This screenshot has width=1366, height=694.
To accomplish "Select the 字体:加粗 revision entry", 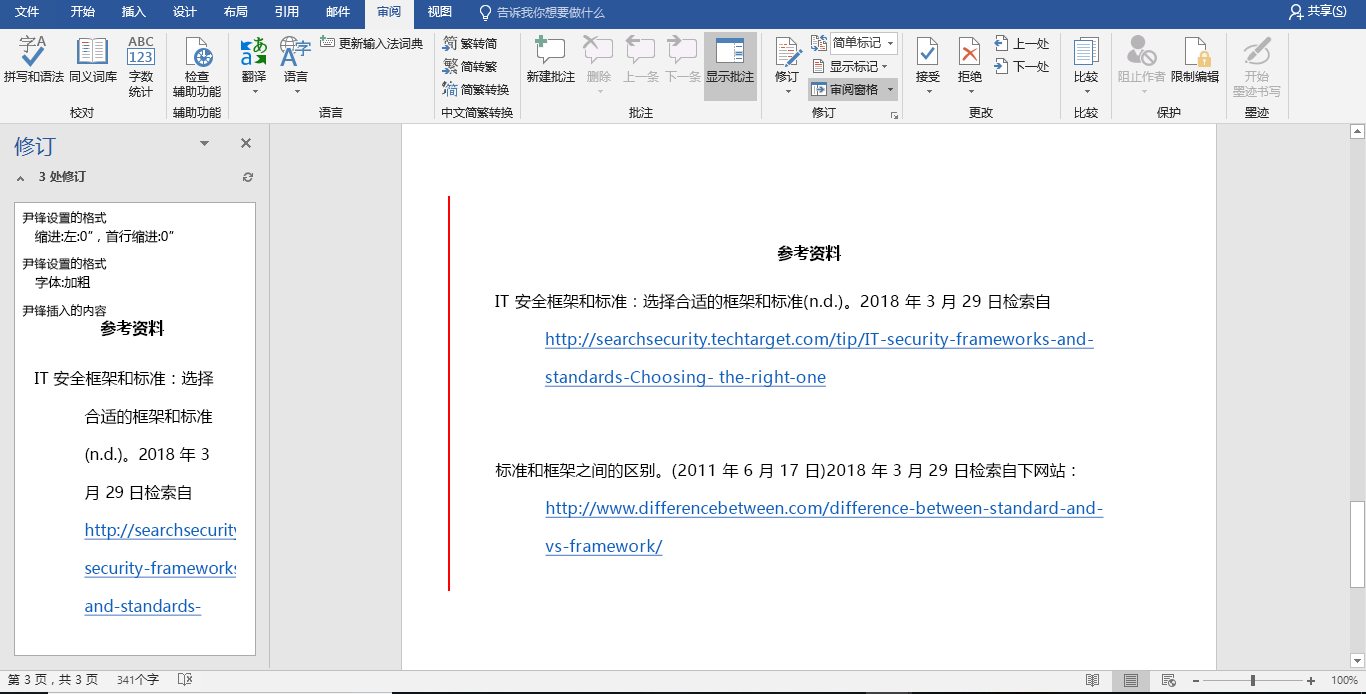I will pos(63,282).
